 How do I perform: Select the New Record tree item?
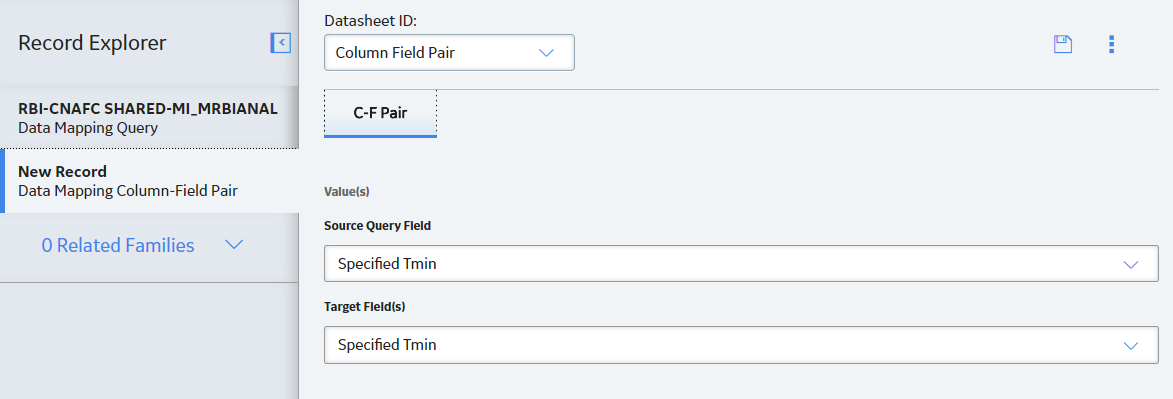pos(149,180)
